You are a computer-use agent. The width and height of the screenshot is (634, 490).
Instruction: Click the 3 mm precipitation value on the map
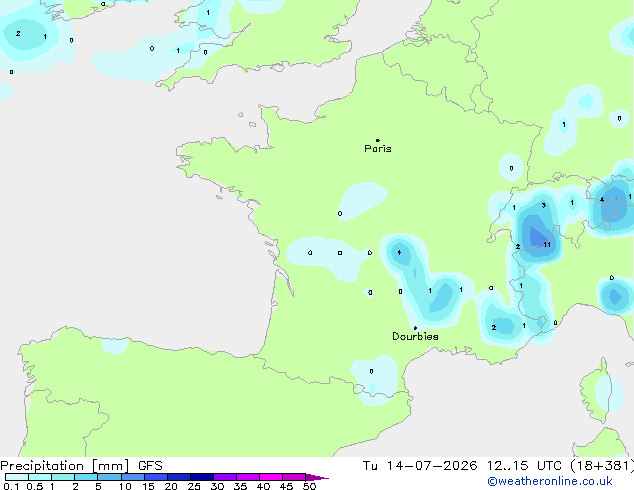[x=543, y=205]
